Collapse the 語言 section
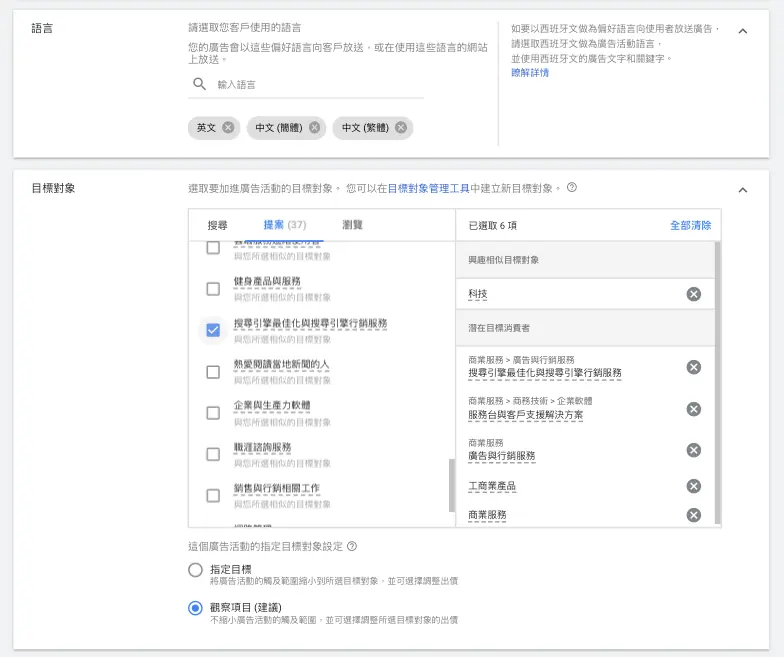This screenshot has height=657, width=784. pos(743,31)
